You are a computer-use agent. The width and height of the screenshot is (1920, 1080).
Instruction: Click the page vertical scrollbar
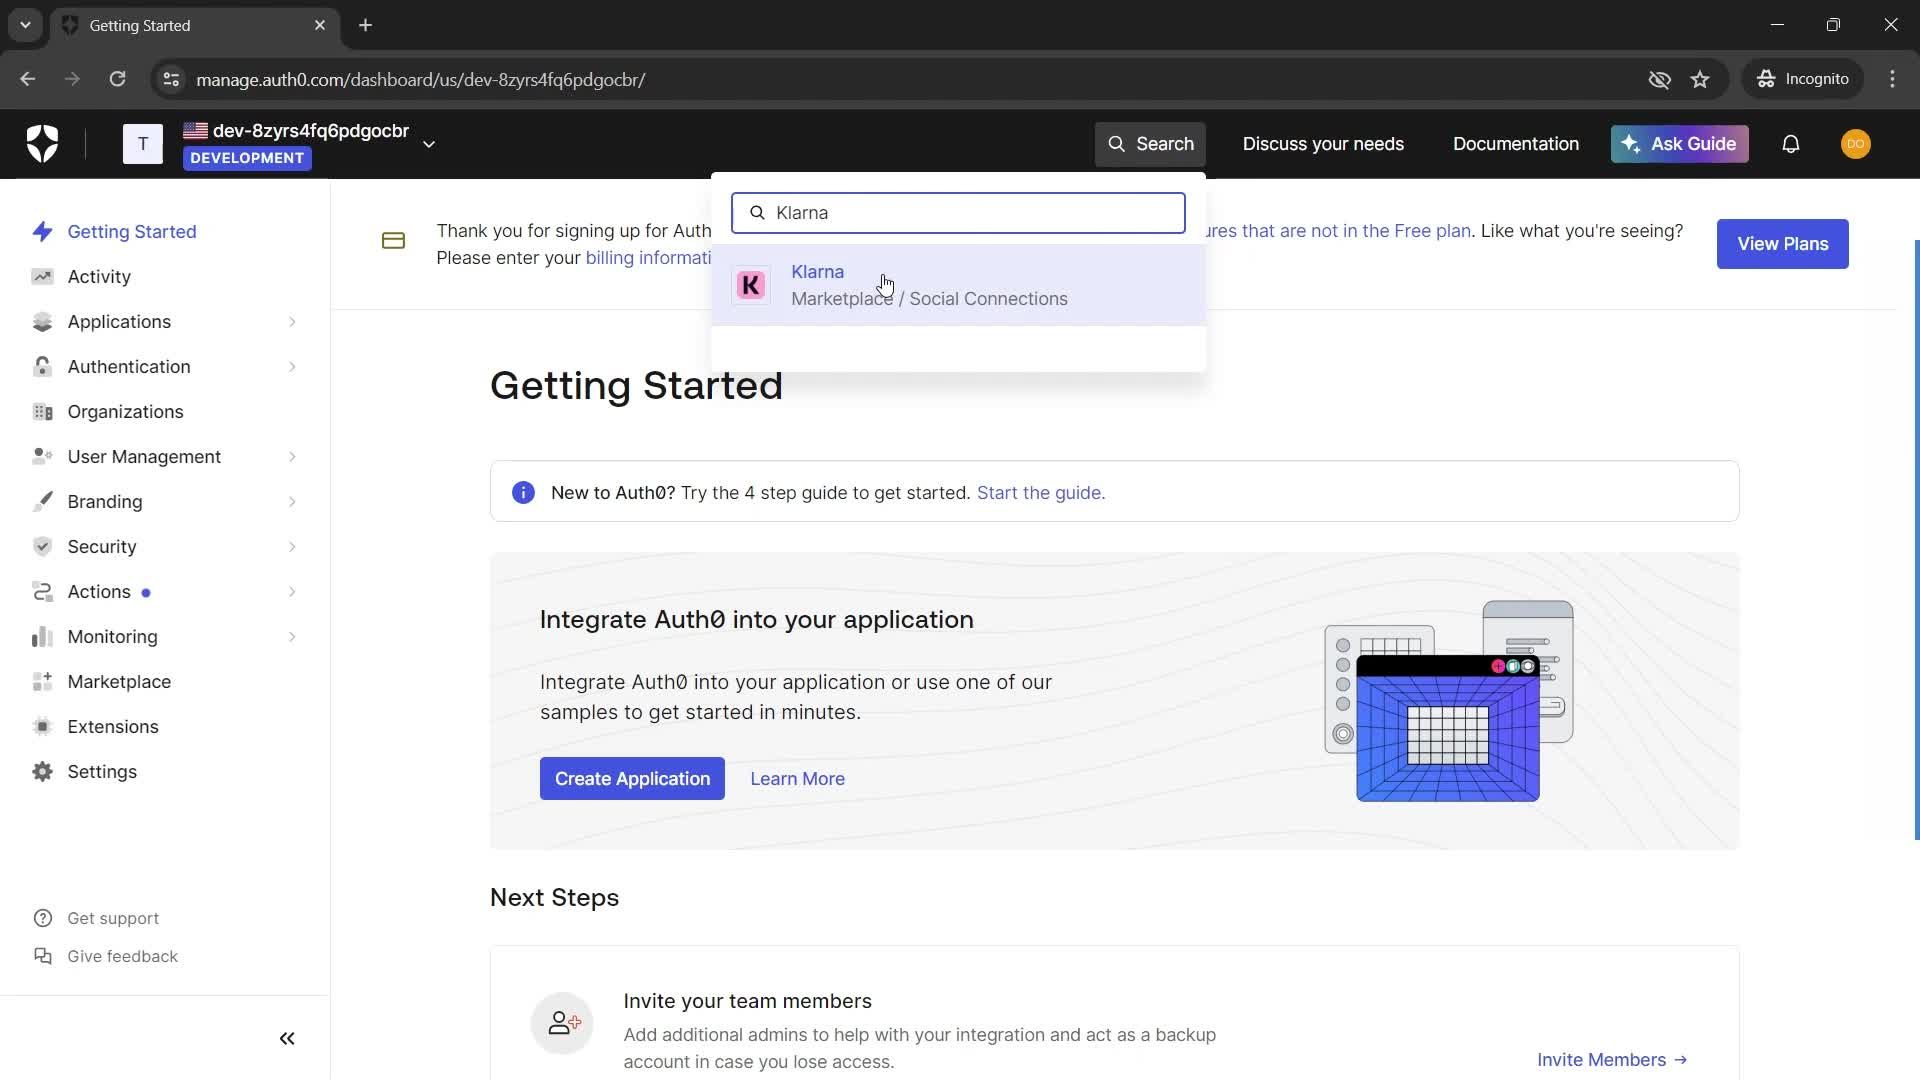point(1915,540)
